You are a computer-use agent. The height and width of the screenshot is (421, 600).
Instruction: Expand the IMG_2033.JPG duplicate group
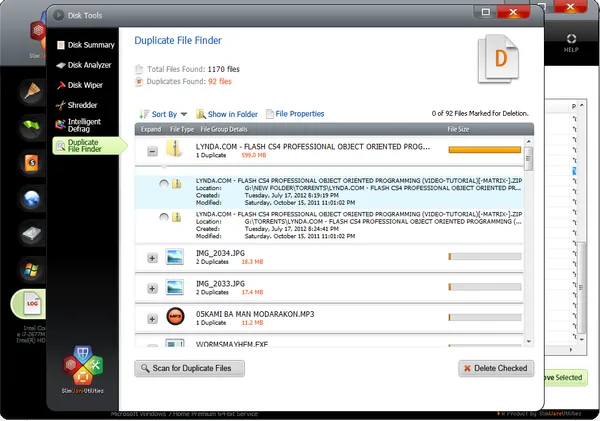click(152, 289)
